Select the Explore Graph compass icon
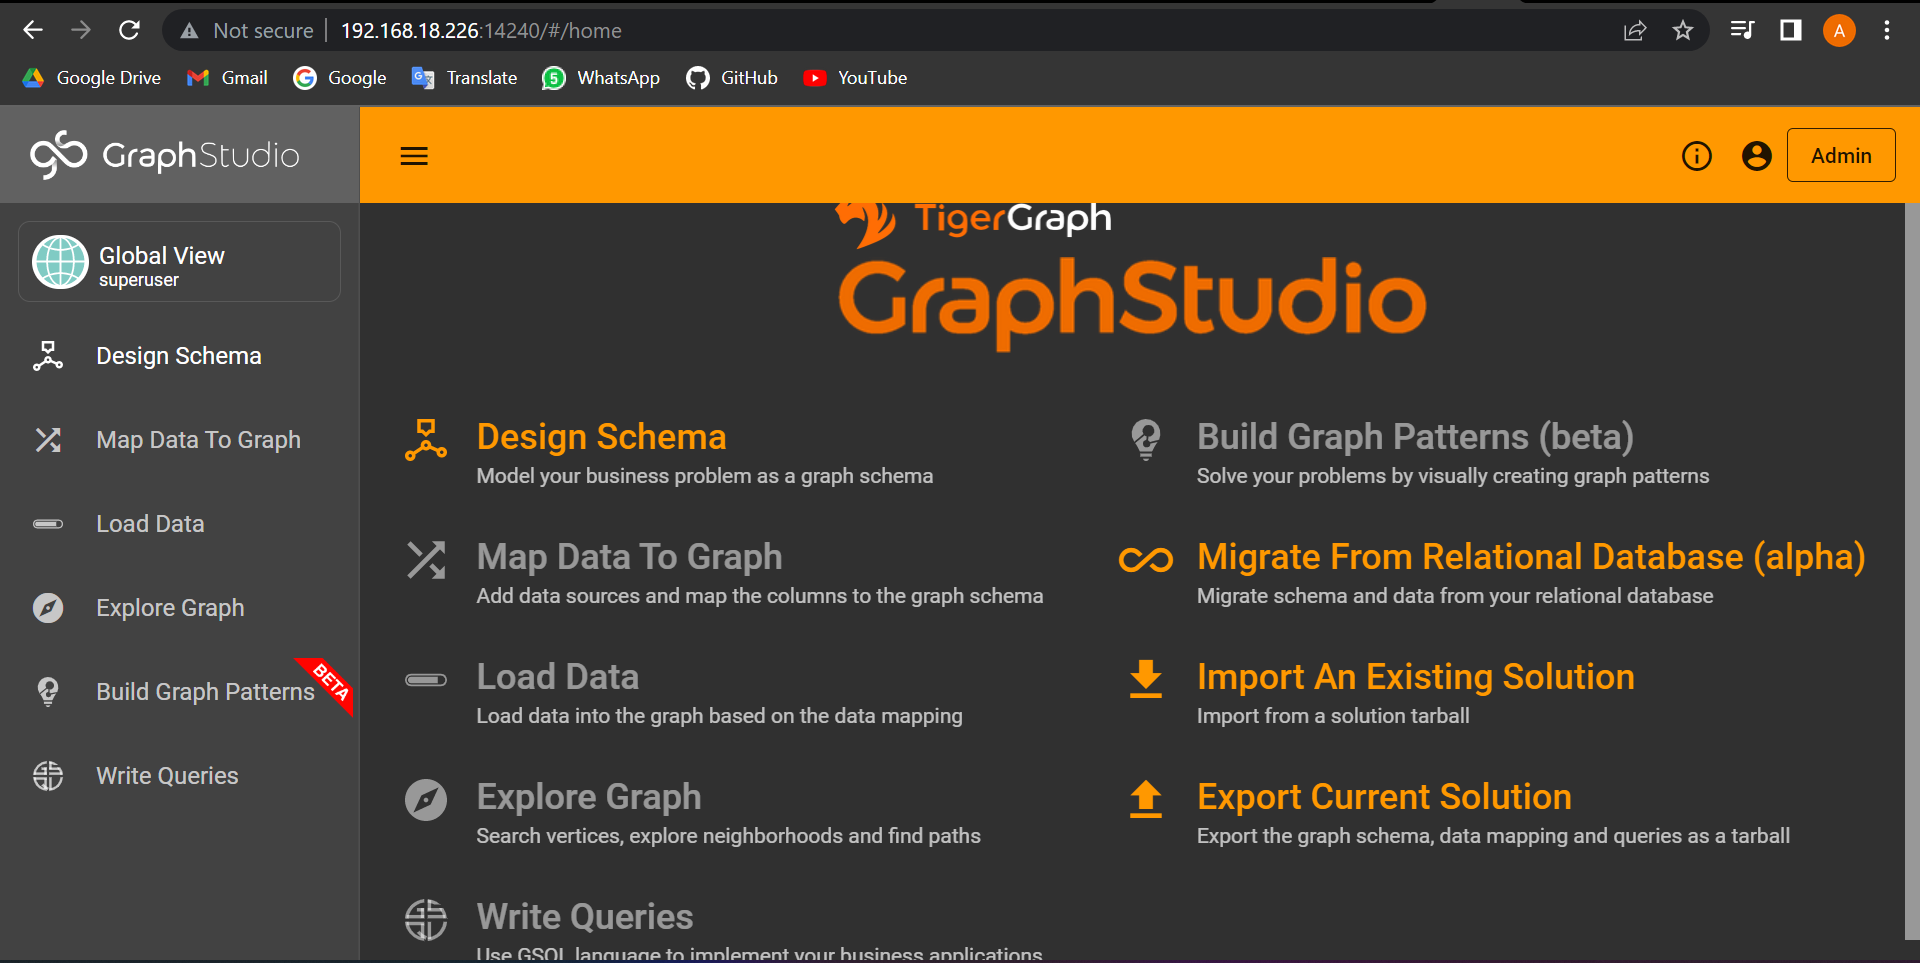This screenshot has height=963, width=1920. click(x=48, y=607)
